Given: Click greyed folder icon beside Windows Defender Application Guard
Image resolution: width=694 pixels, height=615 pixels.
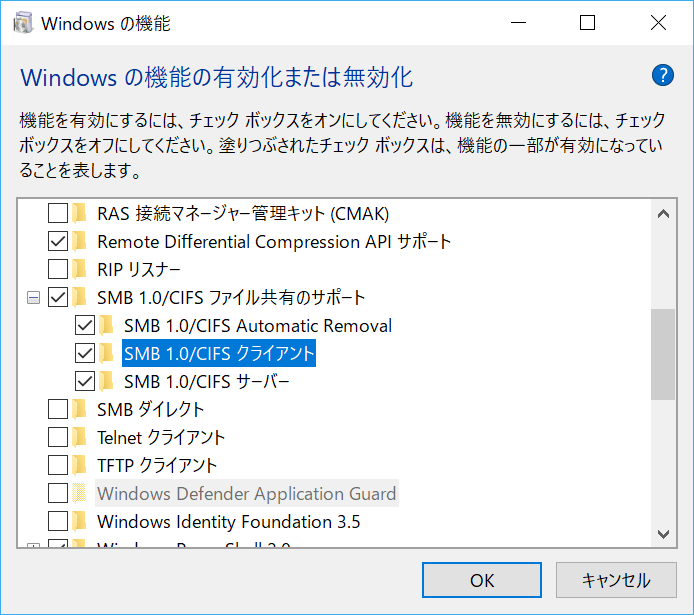Looking at the screenshot, I should [79, 493].
